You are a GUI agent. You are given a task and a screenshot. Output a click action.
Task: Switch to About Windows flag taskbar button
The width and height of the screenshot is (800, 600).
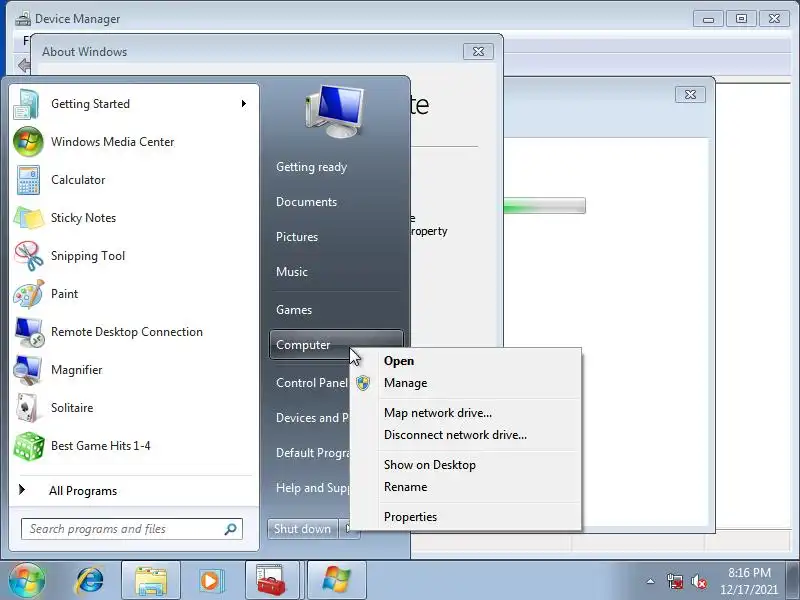pyautogui.click(x=337, y=581)
